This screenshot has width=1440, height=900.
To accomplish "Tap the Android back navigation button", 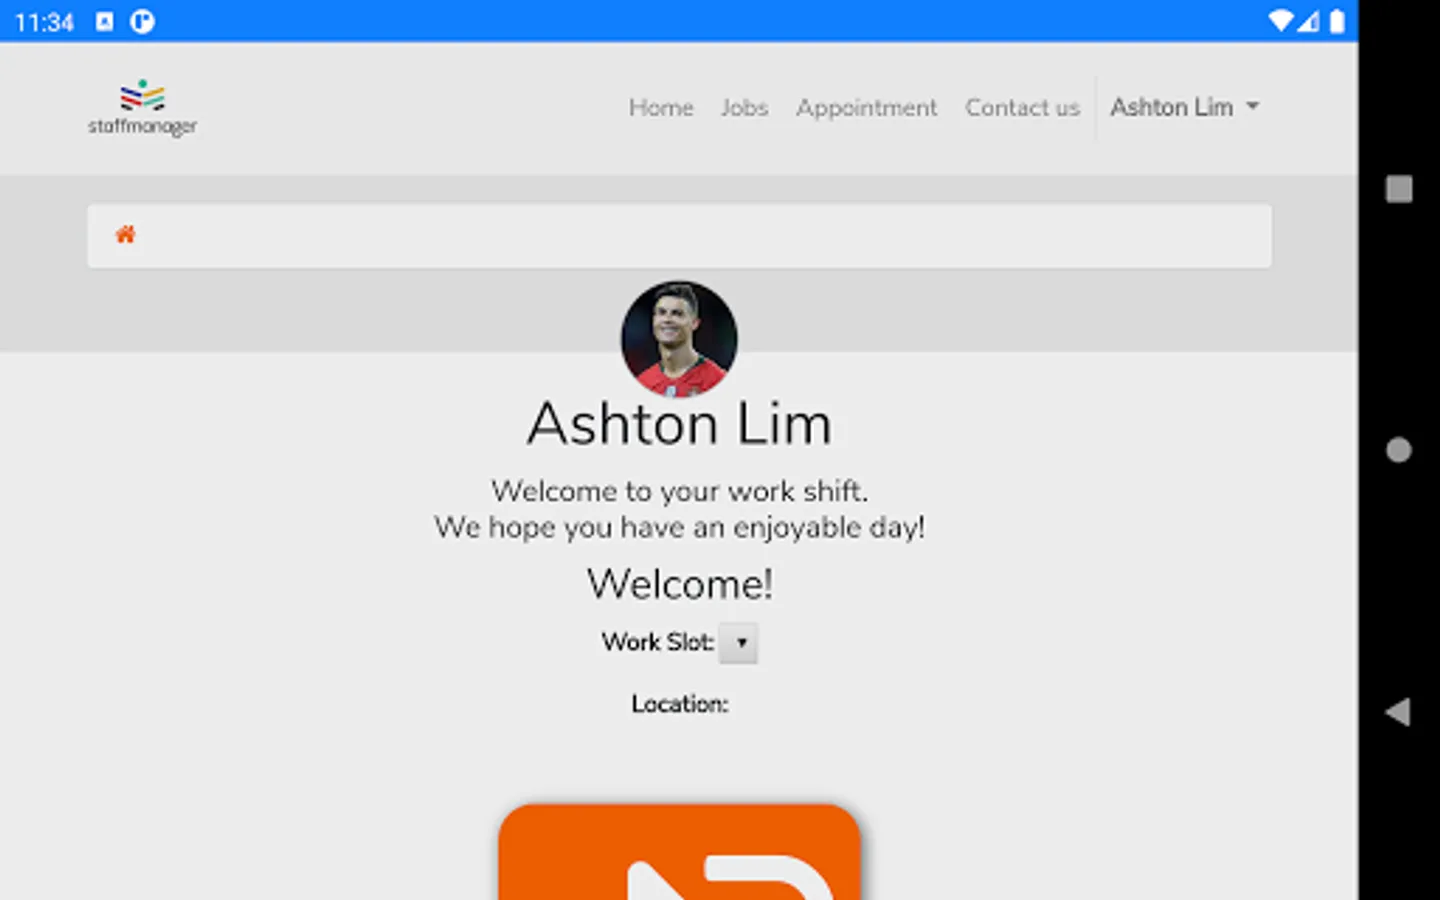I will tap(1398, 712).
